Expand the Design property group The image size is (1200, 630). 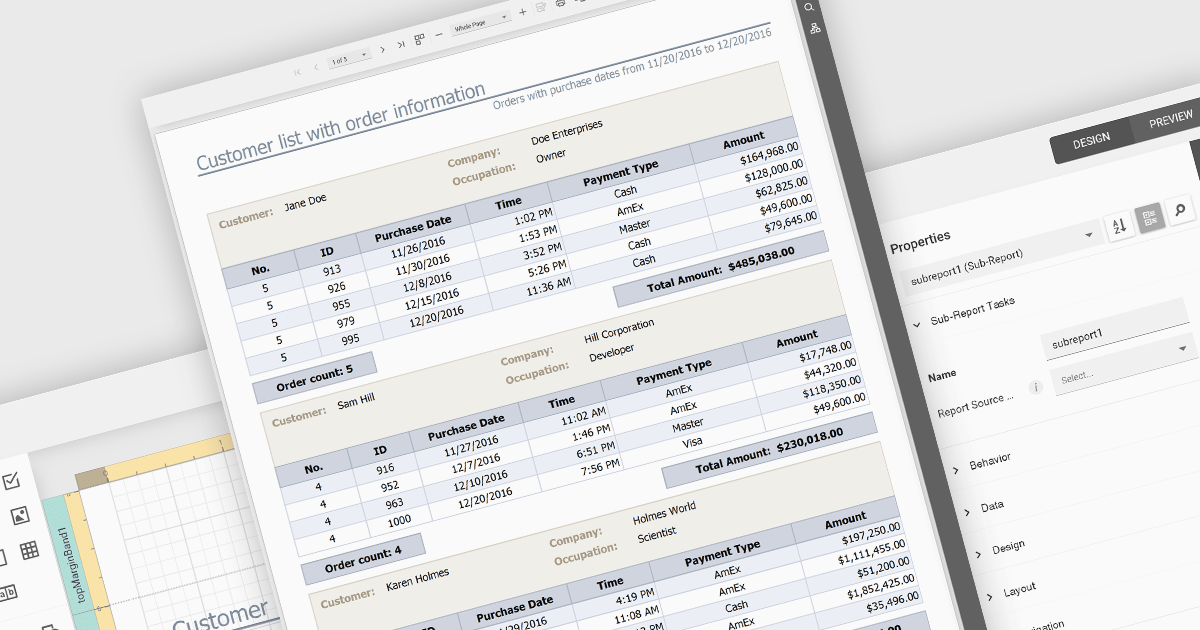[978, 554]
